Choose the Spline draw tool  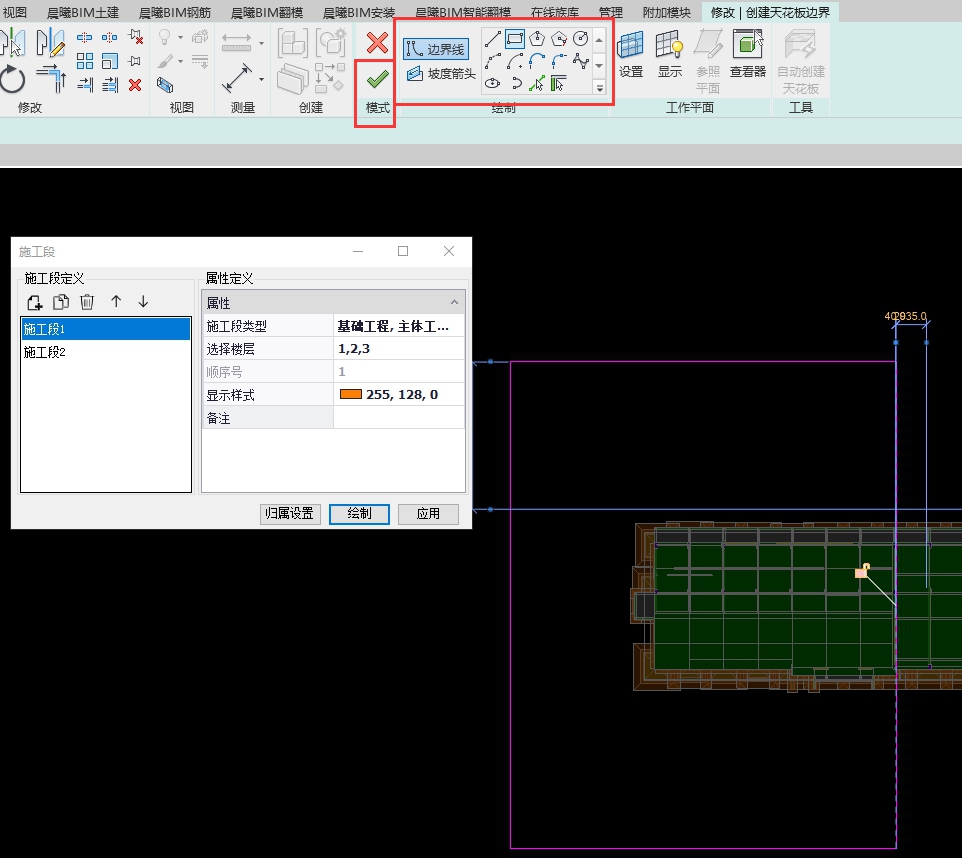pyautogui.click(x=580, y=61)
